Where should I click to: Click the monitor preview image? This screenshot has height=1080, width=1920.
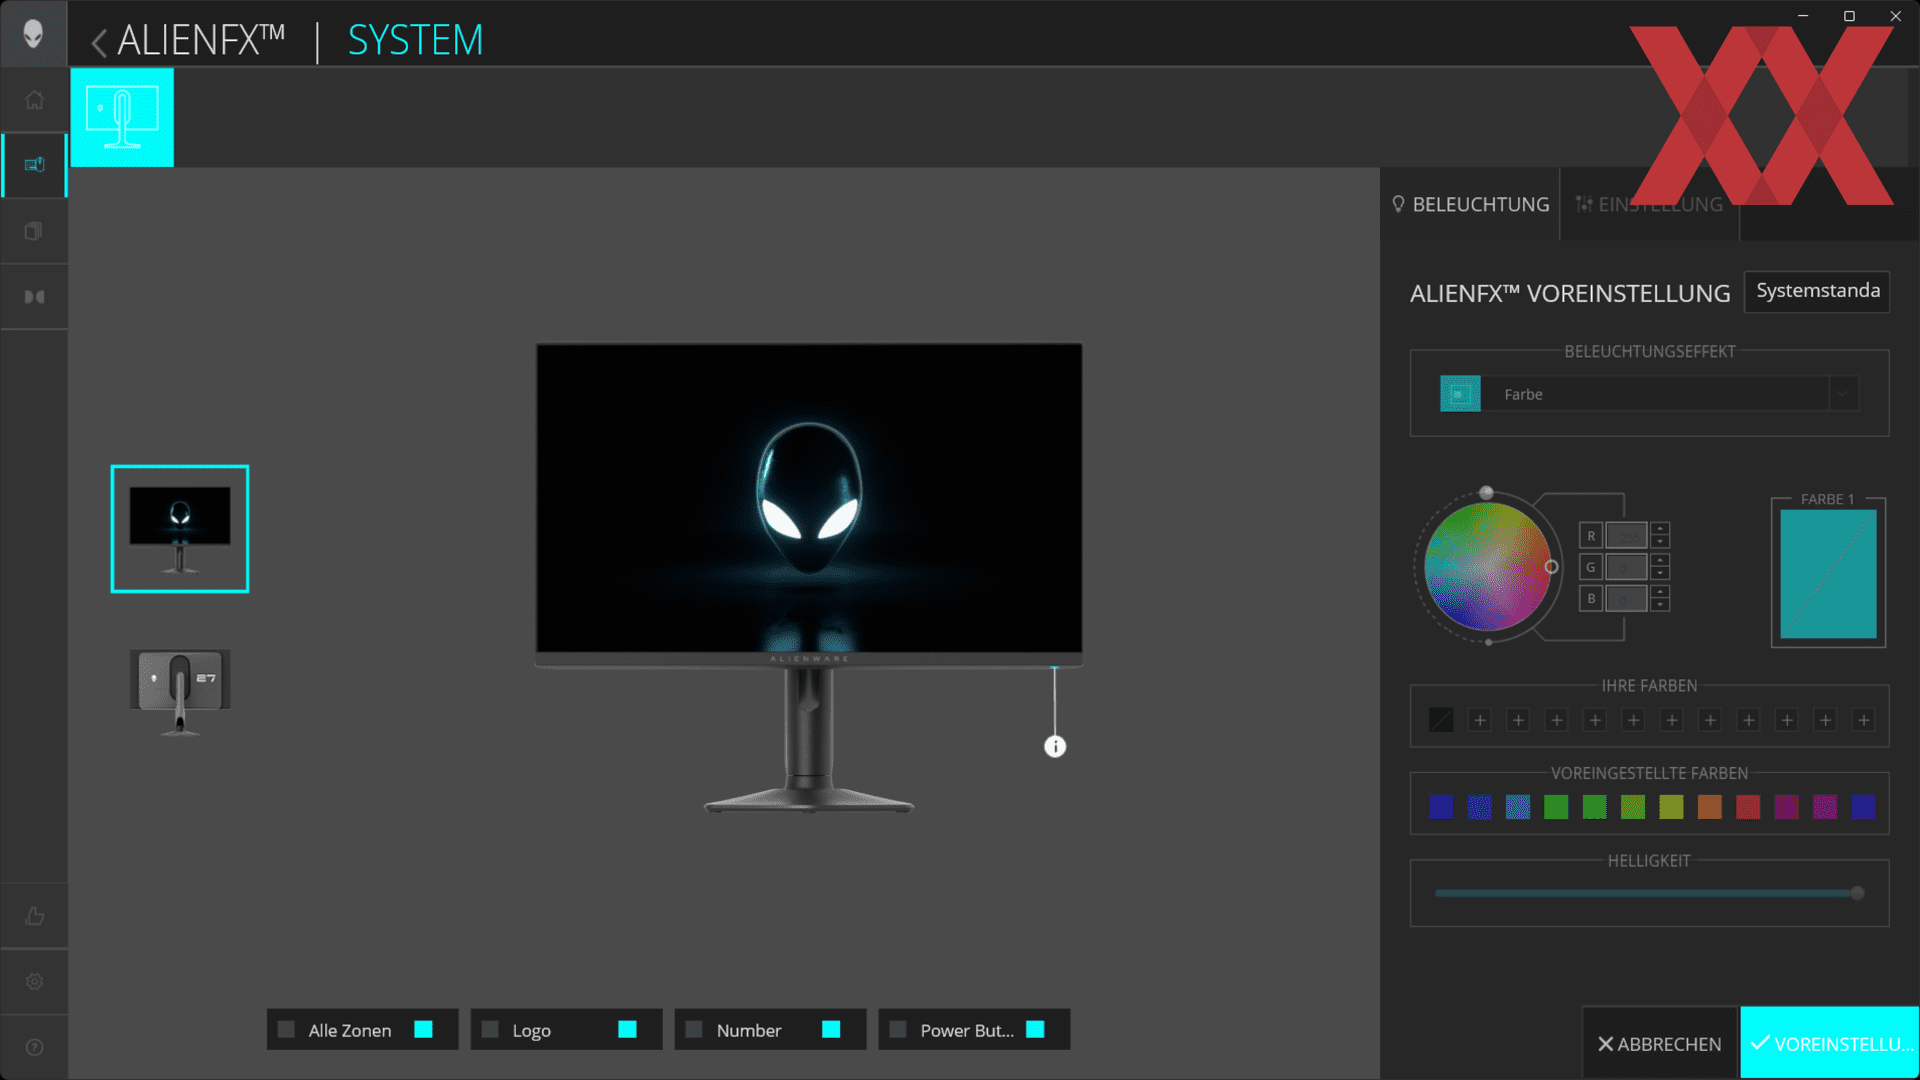809,577
